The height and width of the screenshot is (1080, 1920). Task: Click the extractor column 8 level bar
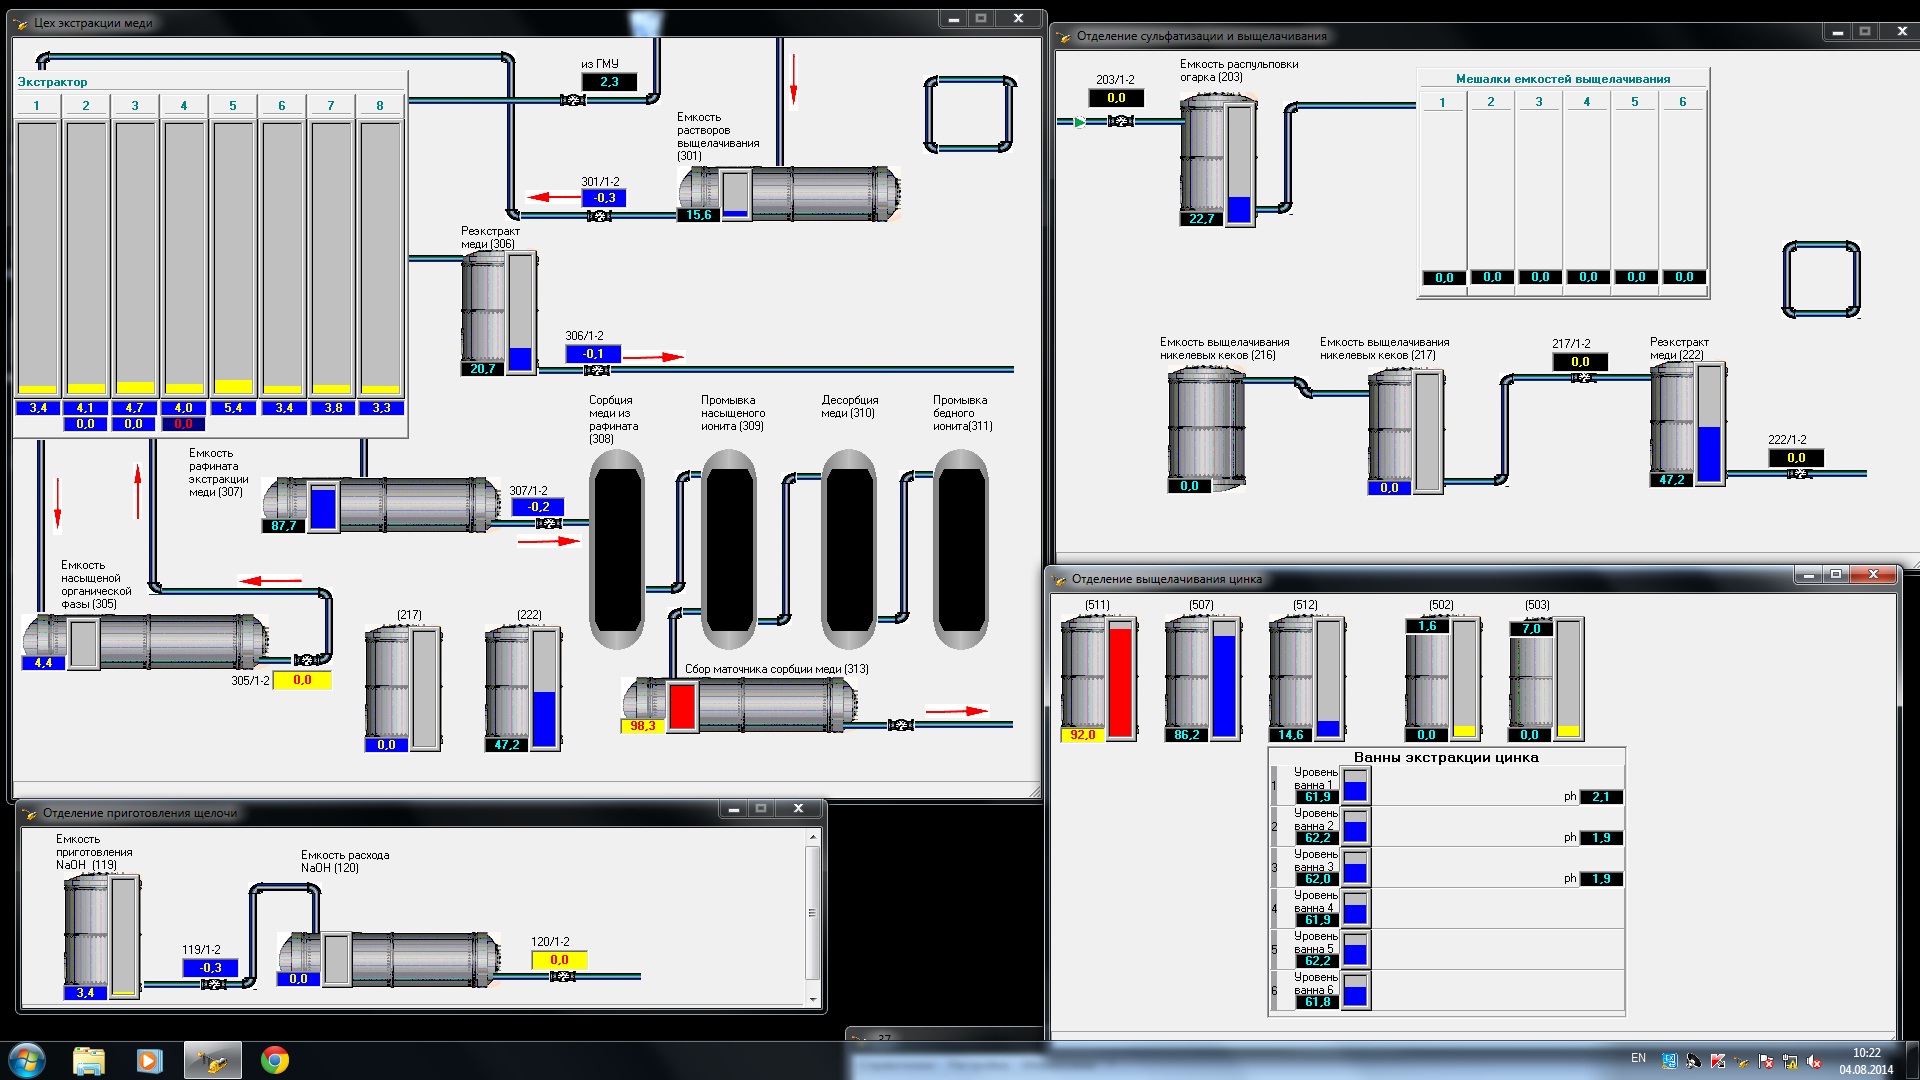pos(381,259)
